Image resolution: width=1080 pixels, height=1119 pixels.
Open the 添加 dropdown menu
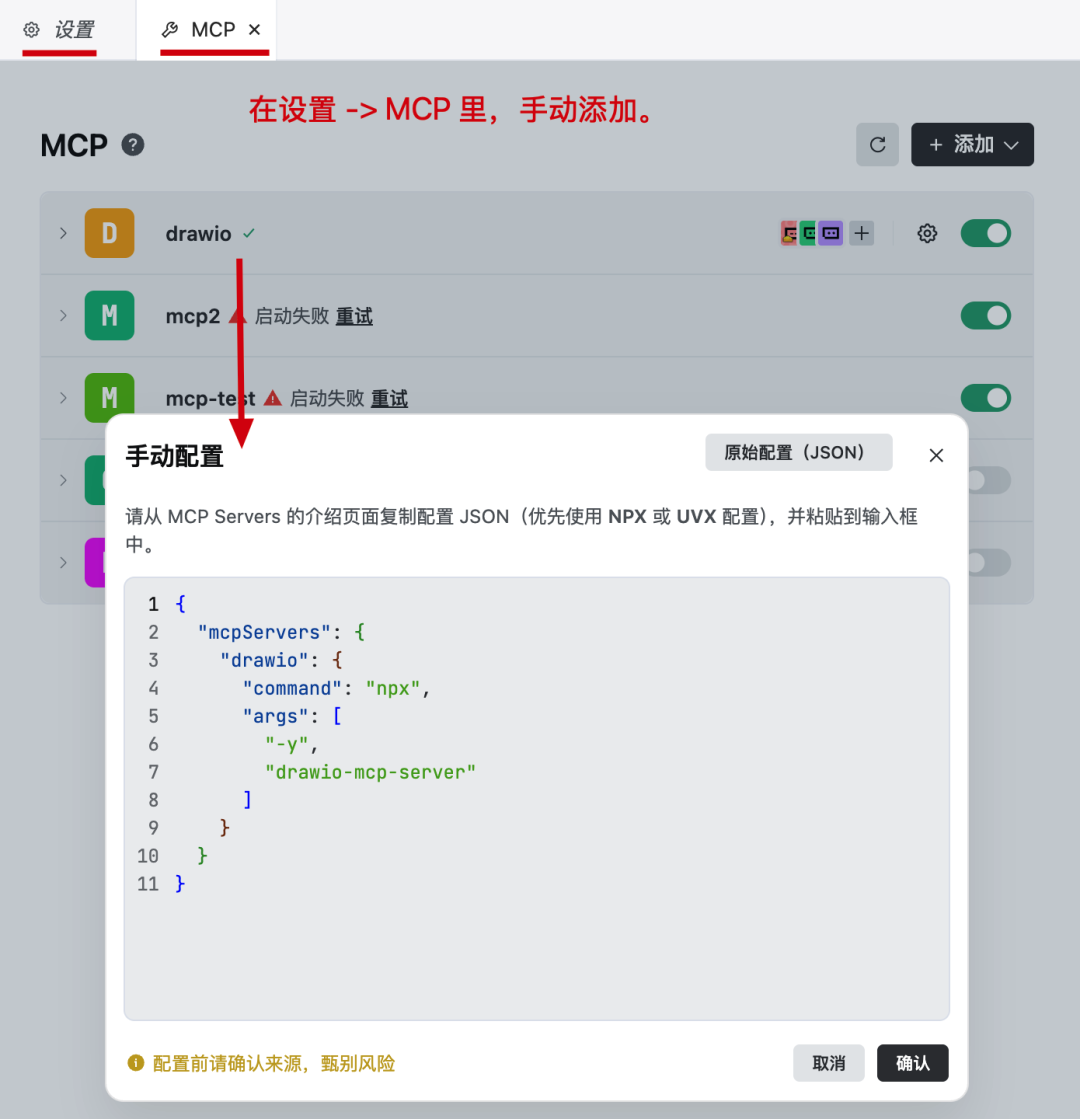pos(971,144)
